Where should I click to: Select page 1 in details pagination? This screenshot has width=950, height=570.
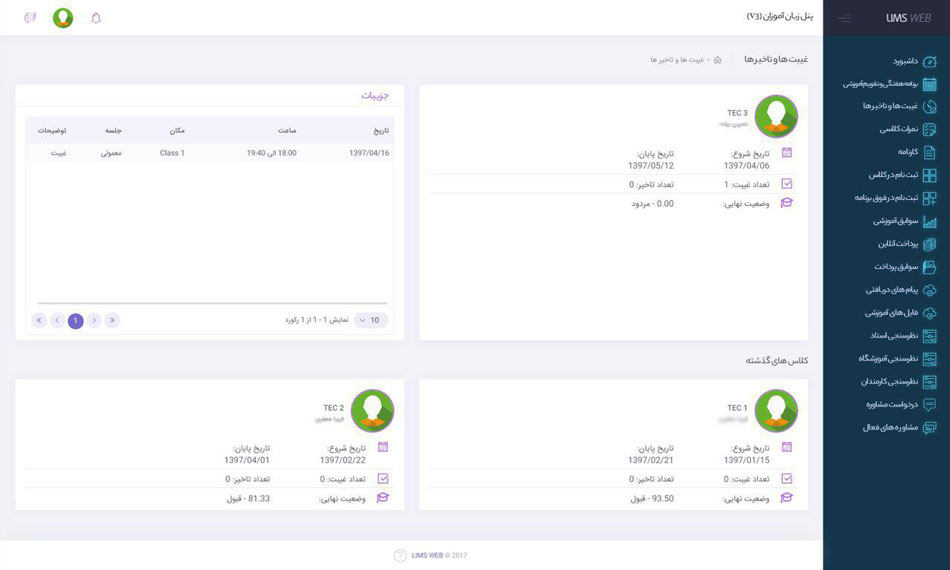tap(76, 320)
